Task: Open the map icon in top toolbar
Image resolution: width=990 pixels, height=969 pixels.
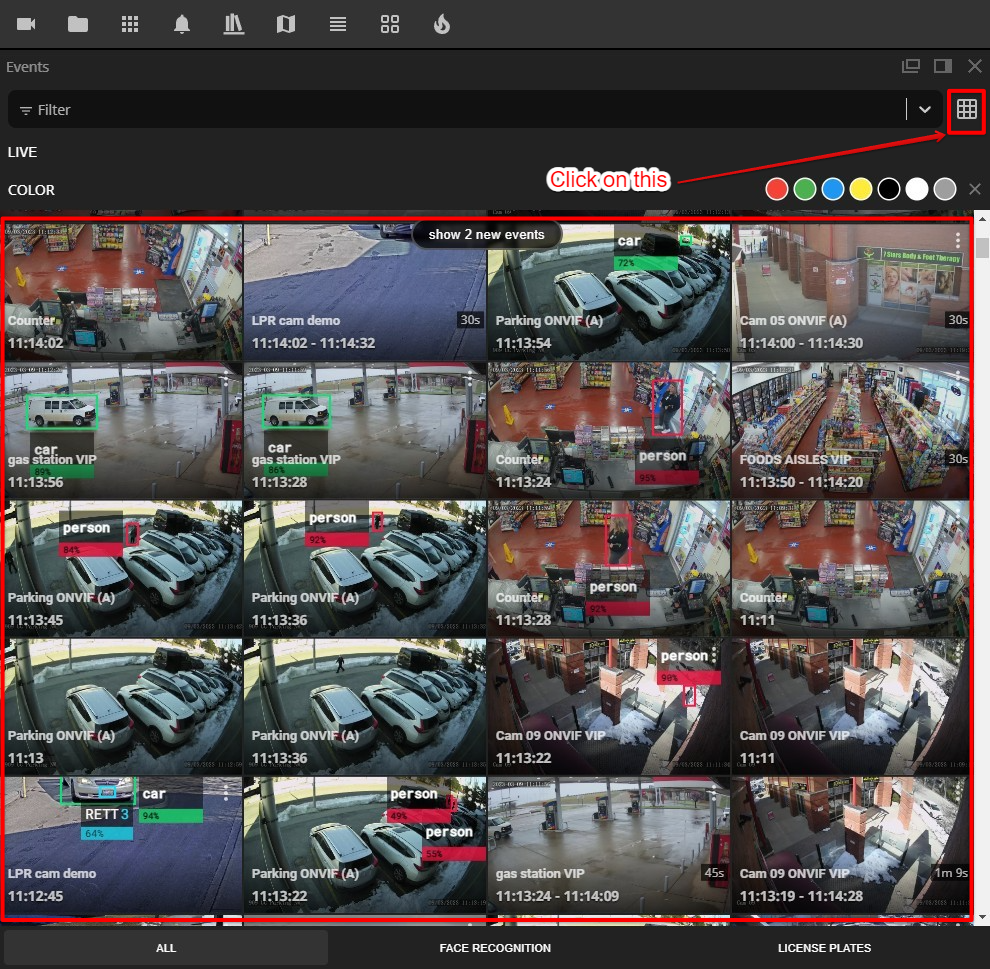Action: (x=286, y=24)
